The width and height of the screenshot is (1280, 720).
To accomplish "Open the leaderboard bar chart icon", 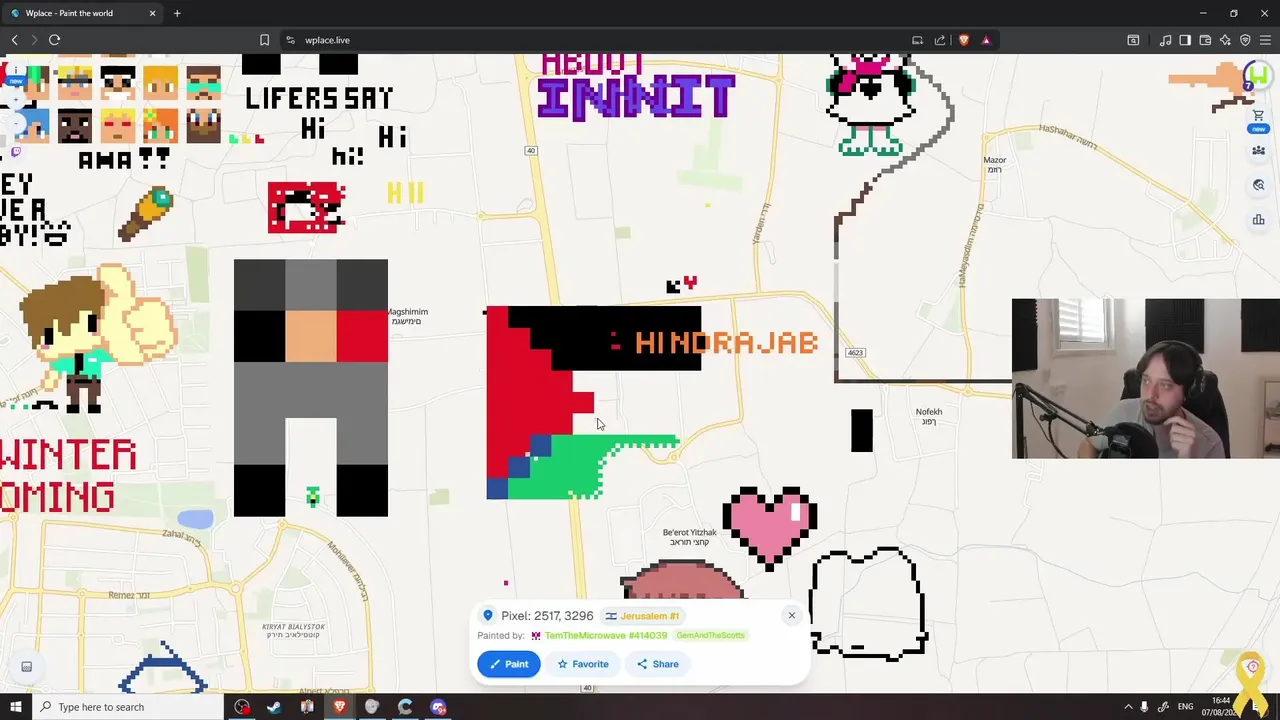I will [x=1258, y=220].
